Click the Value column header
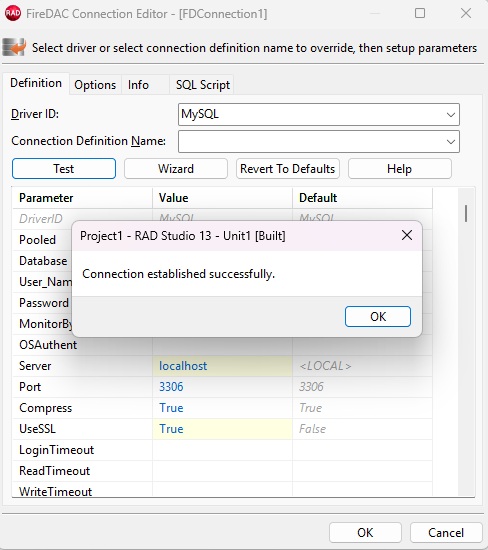 [x=222, y=198]
